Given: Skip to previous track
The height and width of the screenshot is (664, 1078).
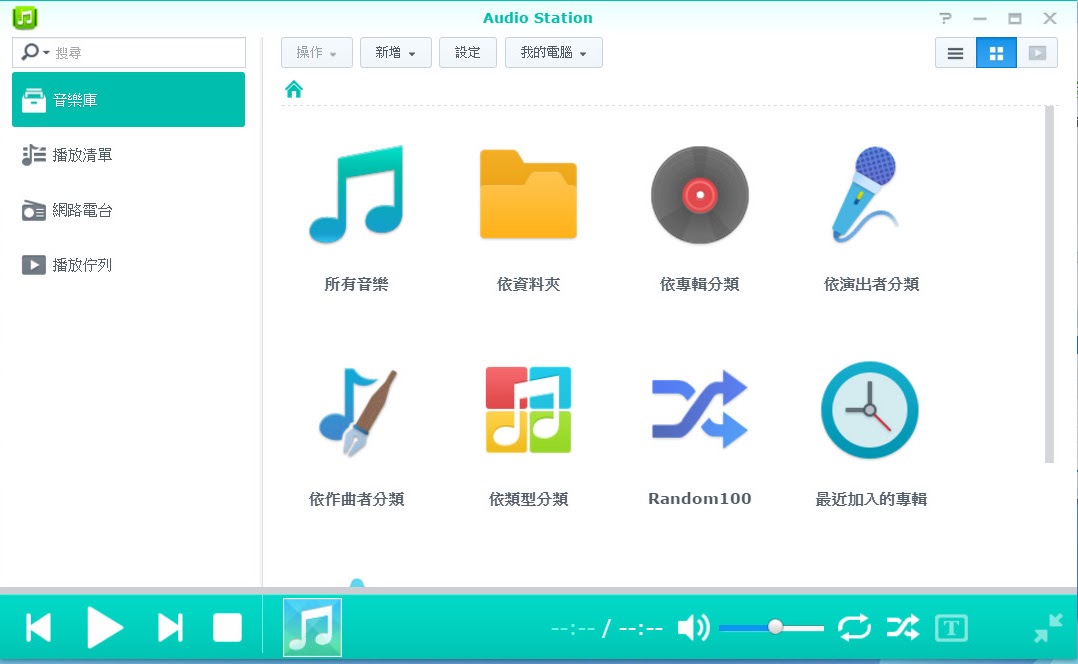Looking at the screenshot, I should 38,628.
